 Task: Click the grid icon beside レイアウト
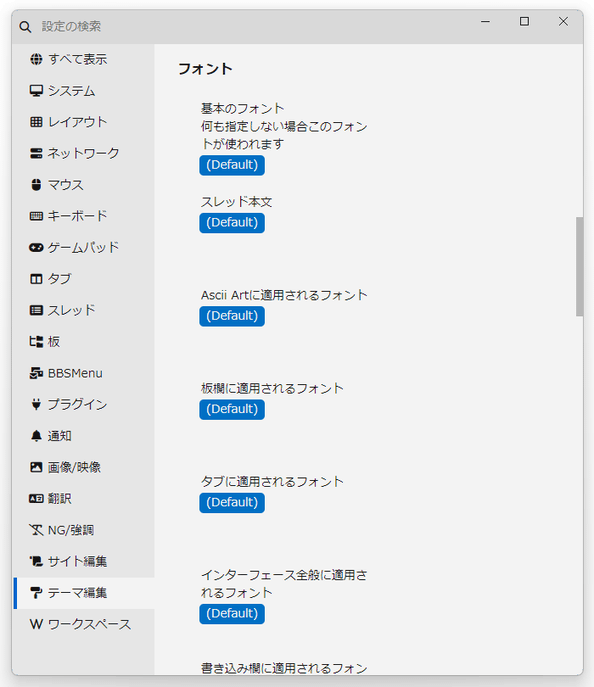[x=36, y=122]
